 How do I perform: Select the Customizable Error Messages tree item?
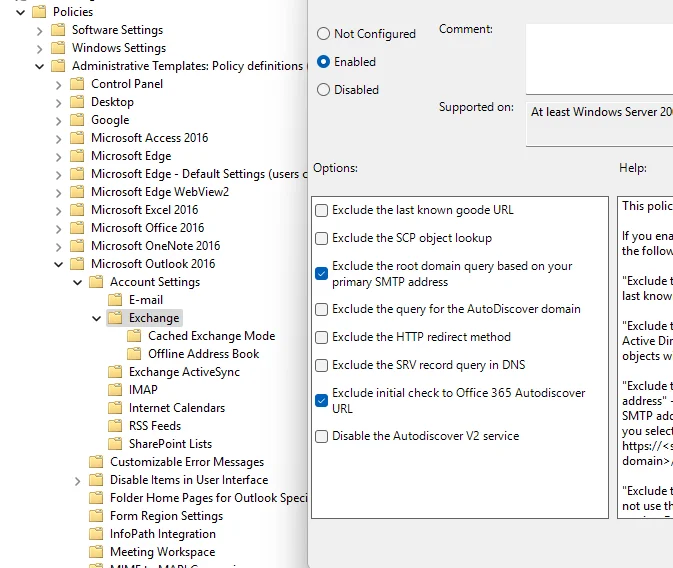[x=187, y=462]
